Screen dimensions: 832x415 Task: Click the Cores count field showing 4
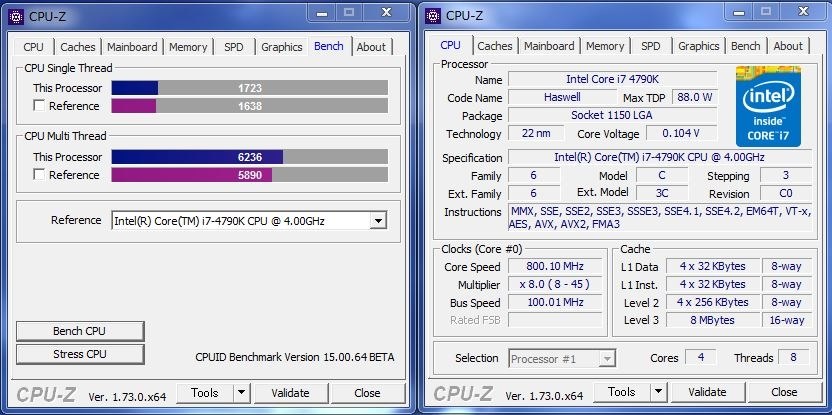pos(700,357)
